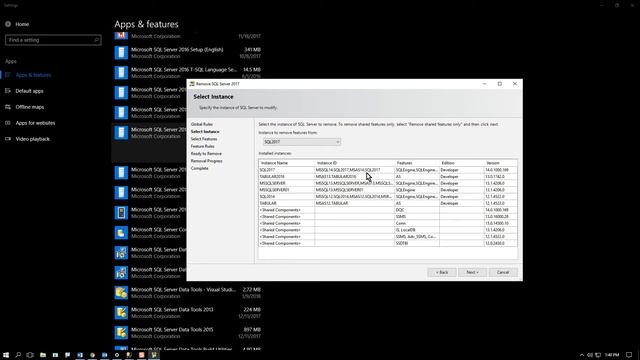The width and height of the screenshot is (640, 360).
Task: Click the Shared Components row with Conn feature
Action: tap(388, 223)
